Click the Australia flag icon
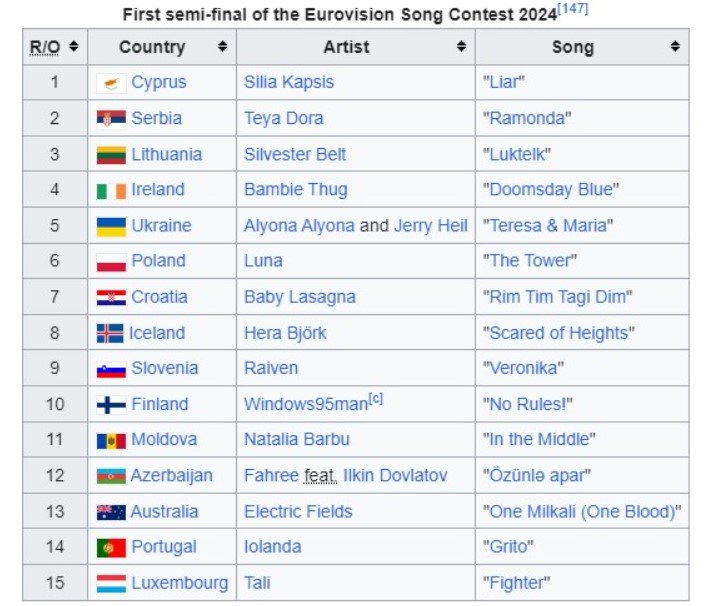 111,512
